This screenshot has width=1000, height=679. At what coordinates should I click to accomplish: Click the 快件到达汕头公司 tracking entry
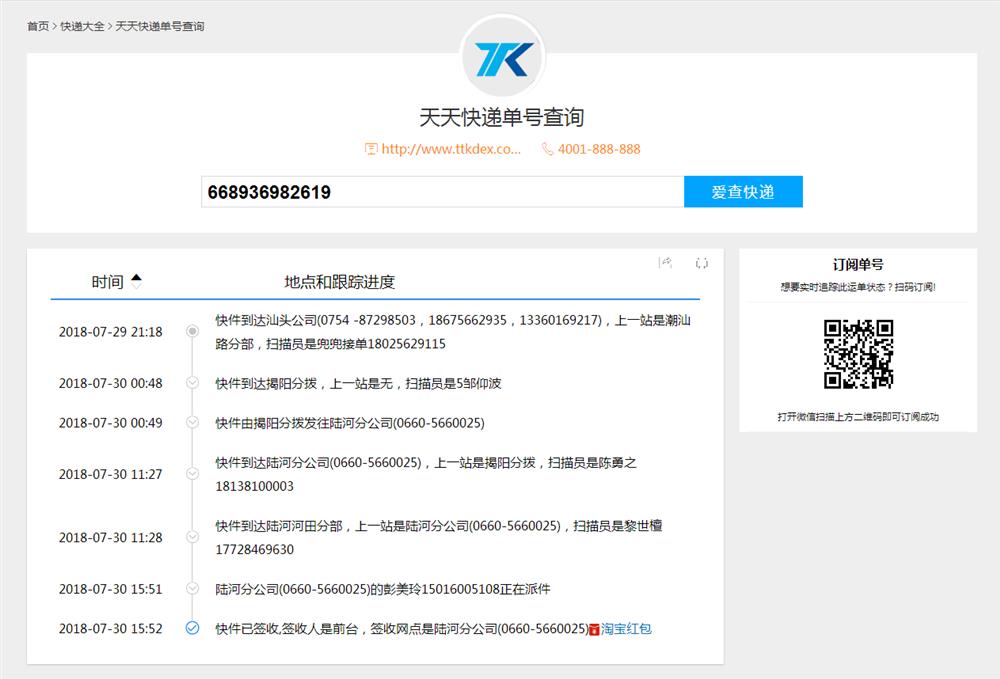(453, 332)
